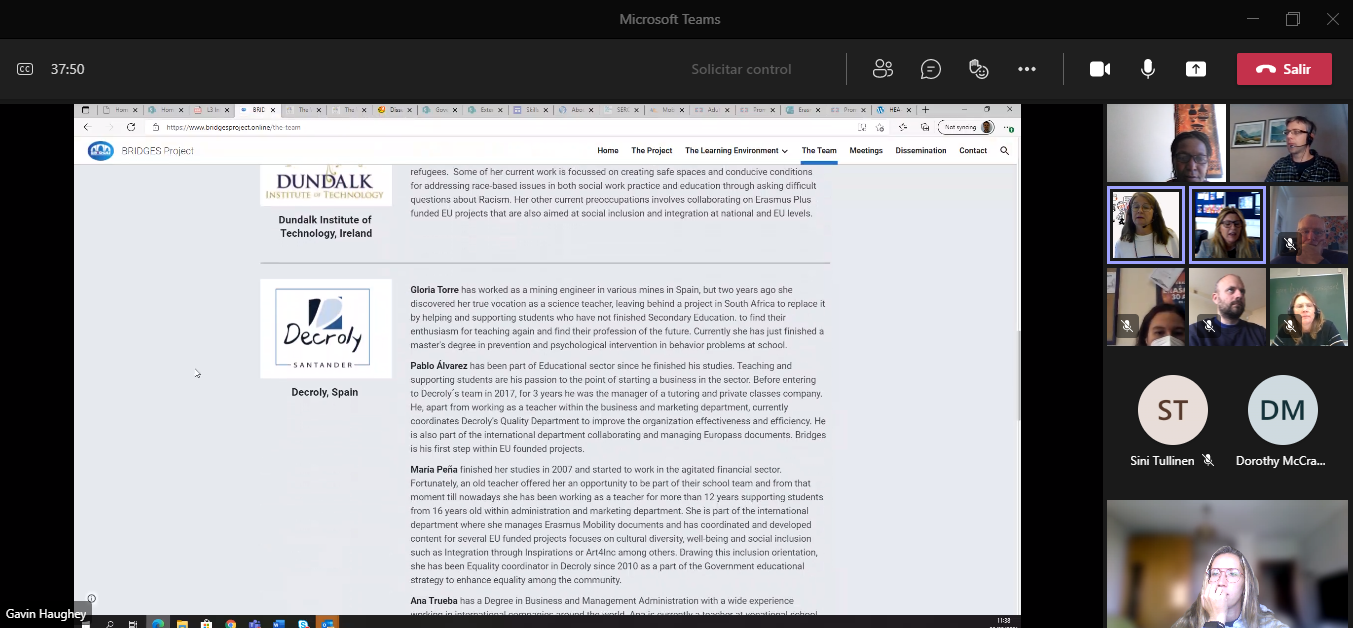Open the reactions and raise hand icon
Image resolution: width=1353 pixels, height=628 pixels.
tap(979, 69)
